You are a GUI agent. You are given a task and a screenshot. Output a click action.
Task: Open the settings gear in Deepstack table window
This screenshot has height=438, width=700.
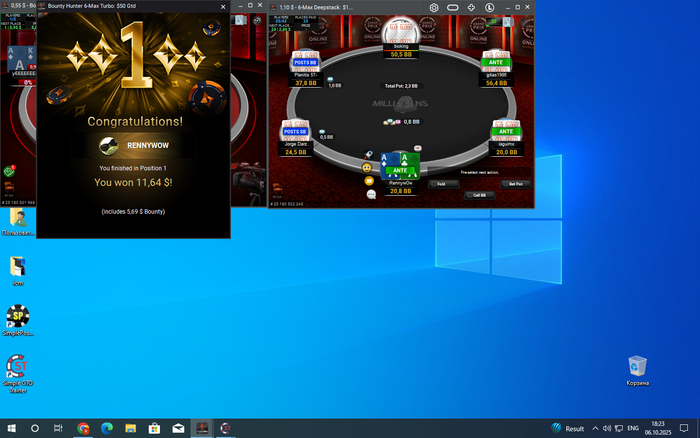434,7
